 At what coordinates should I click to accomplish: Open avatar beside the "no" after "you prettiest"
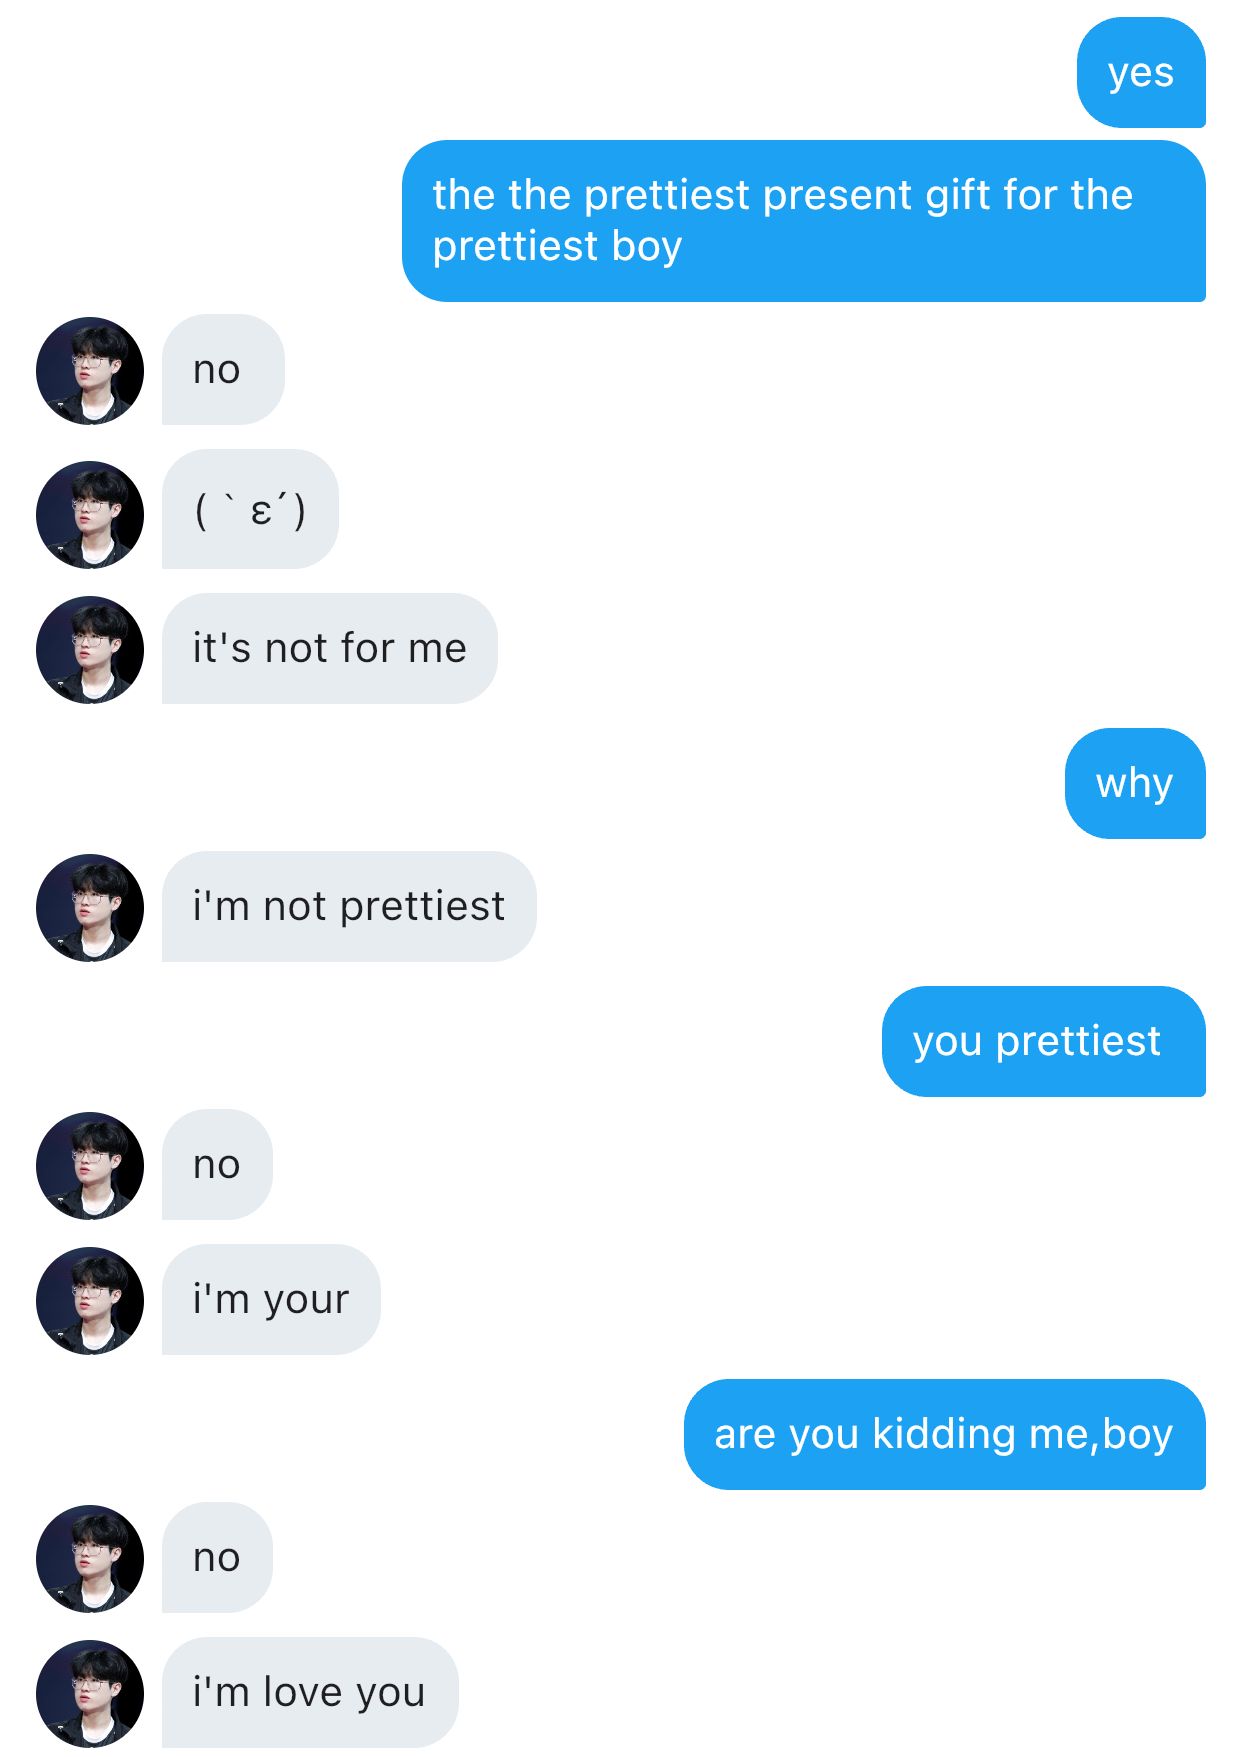[x=90, y=1166]
